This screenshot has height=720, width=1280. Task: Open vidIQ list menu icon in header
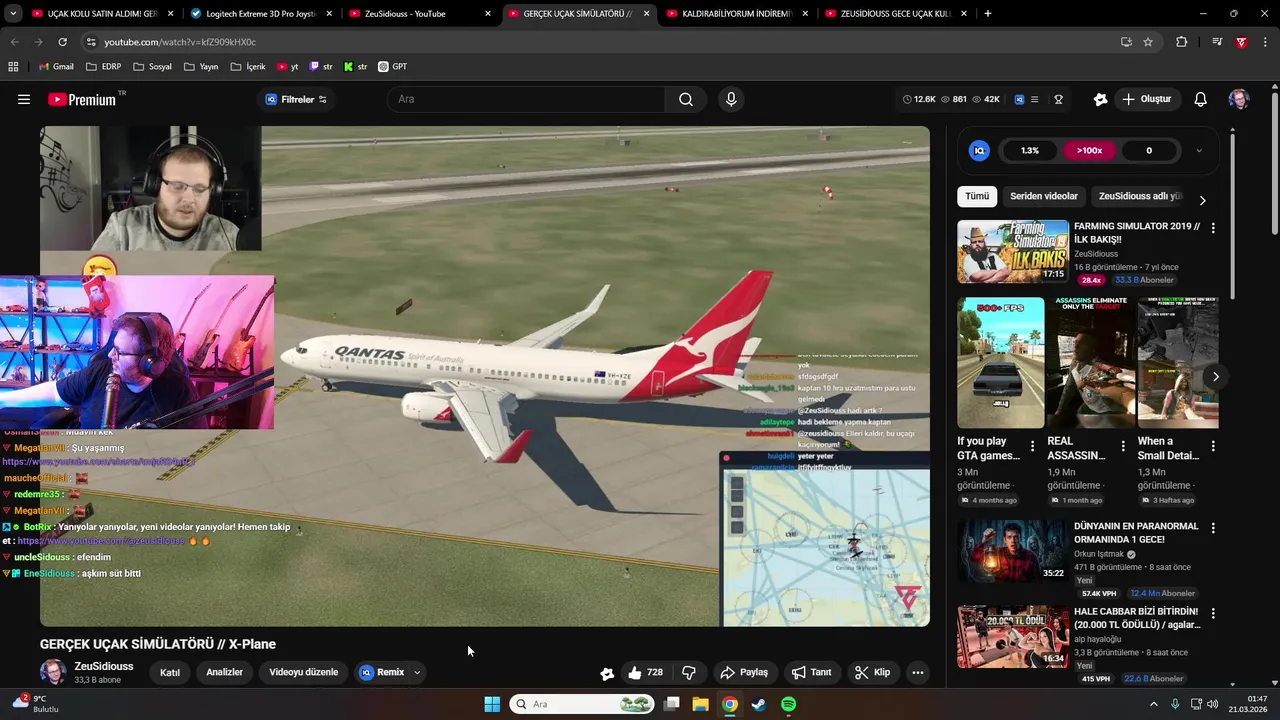point(1034,99)
